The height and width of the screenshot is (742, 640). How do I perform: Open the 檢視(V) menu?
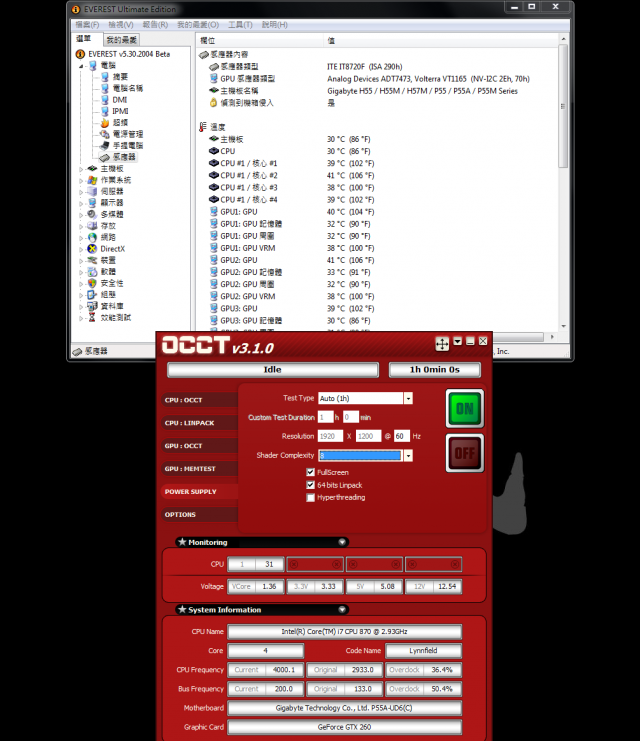[121, 25]
